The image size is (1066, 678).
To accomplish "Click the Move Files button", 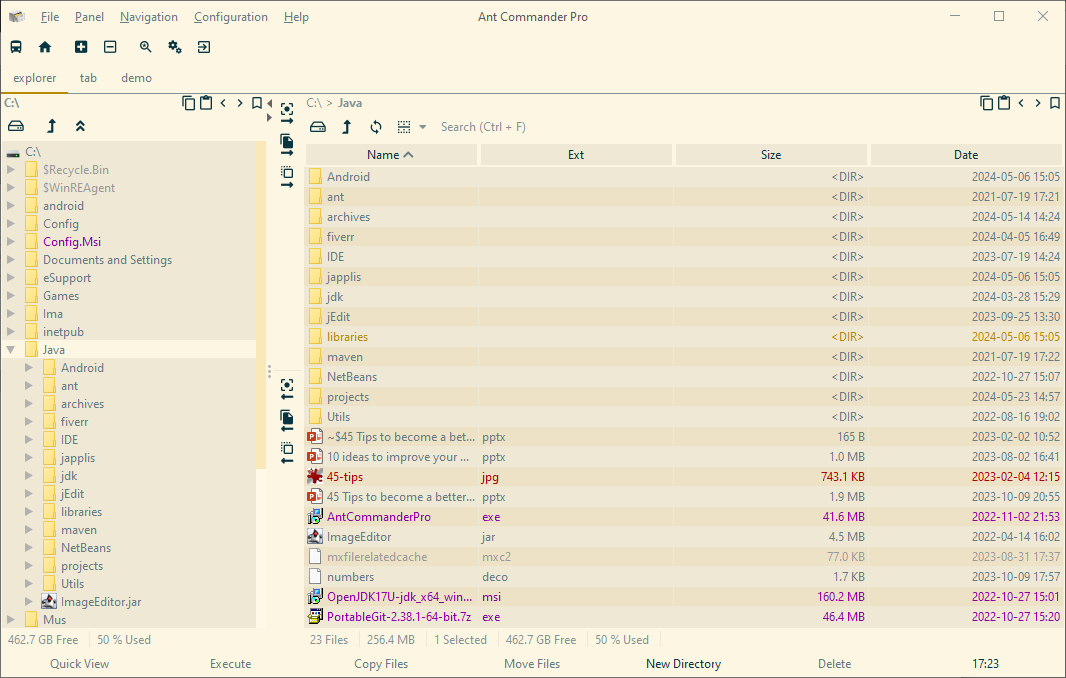I will 532,664.
